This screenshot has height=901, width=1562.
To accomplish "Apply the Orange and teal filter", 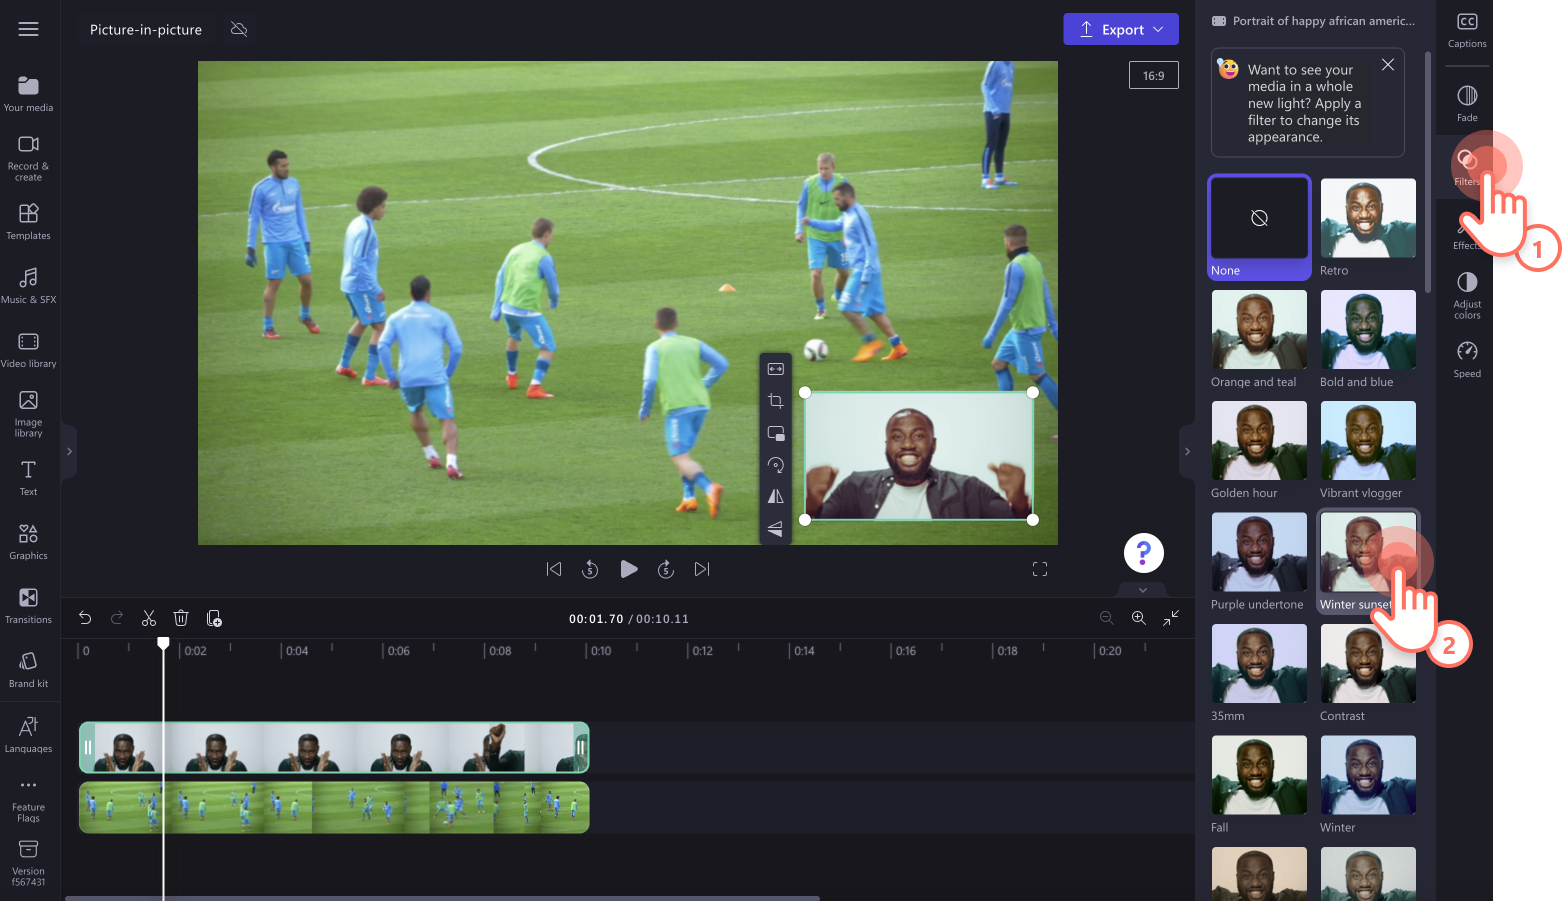I will coord(1259,340).
